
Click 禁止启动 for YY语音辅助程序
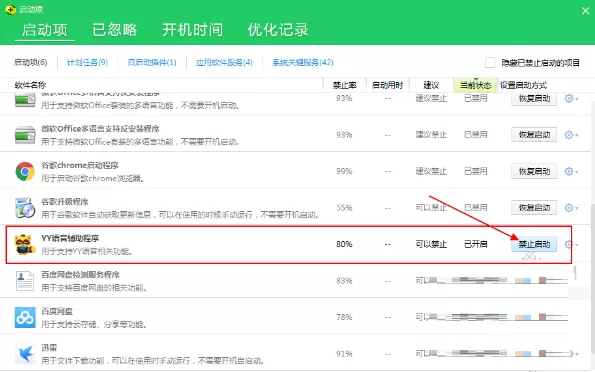[534, 244]
